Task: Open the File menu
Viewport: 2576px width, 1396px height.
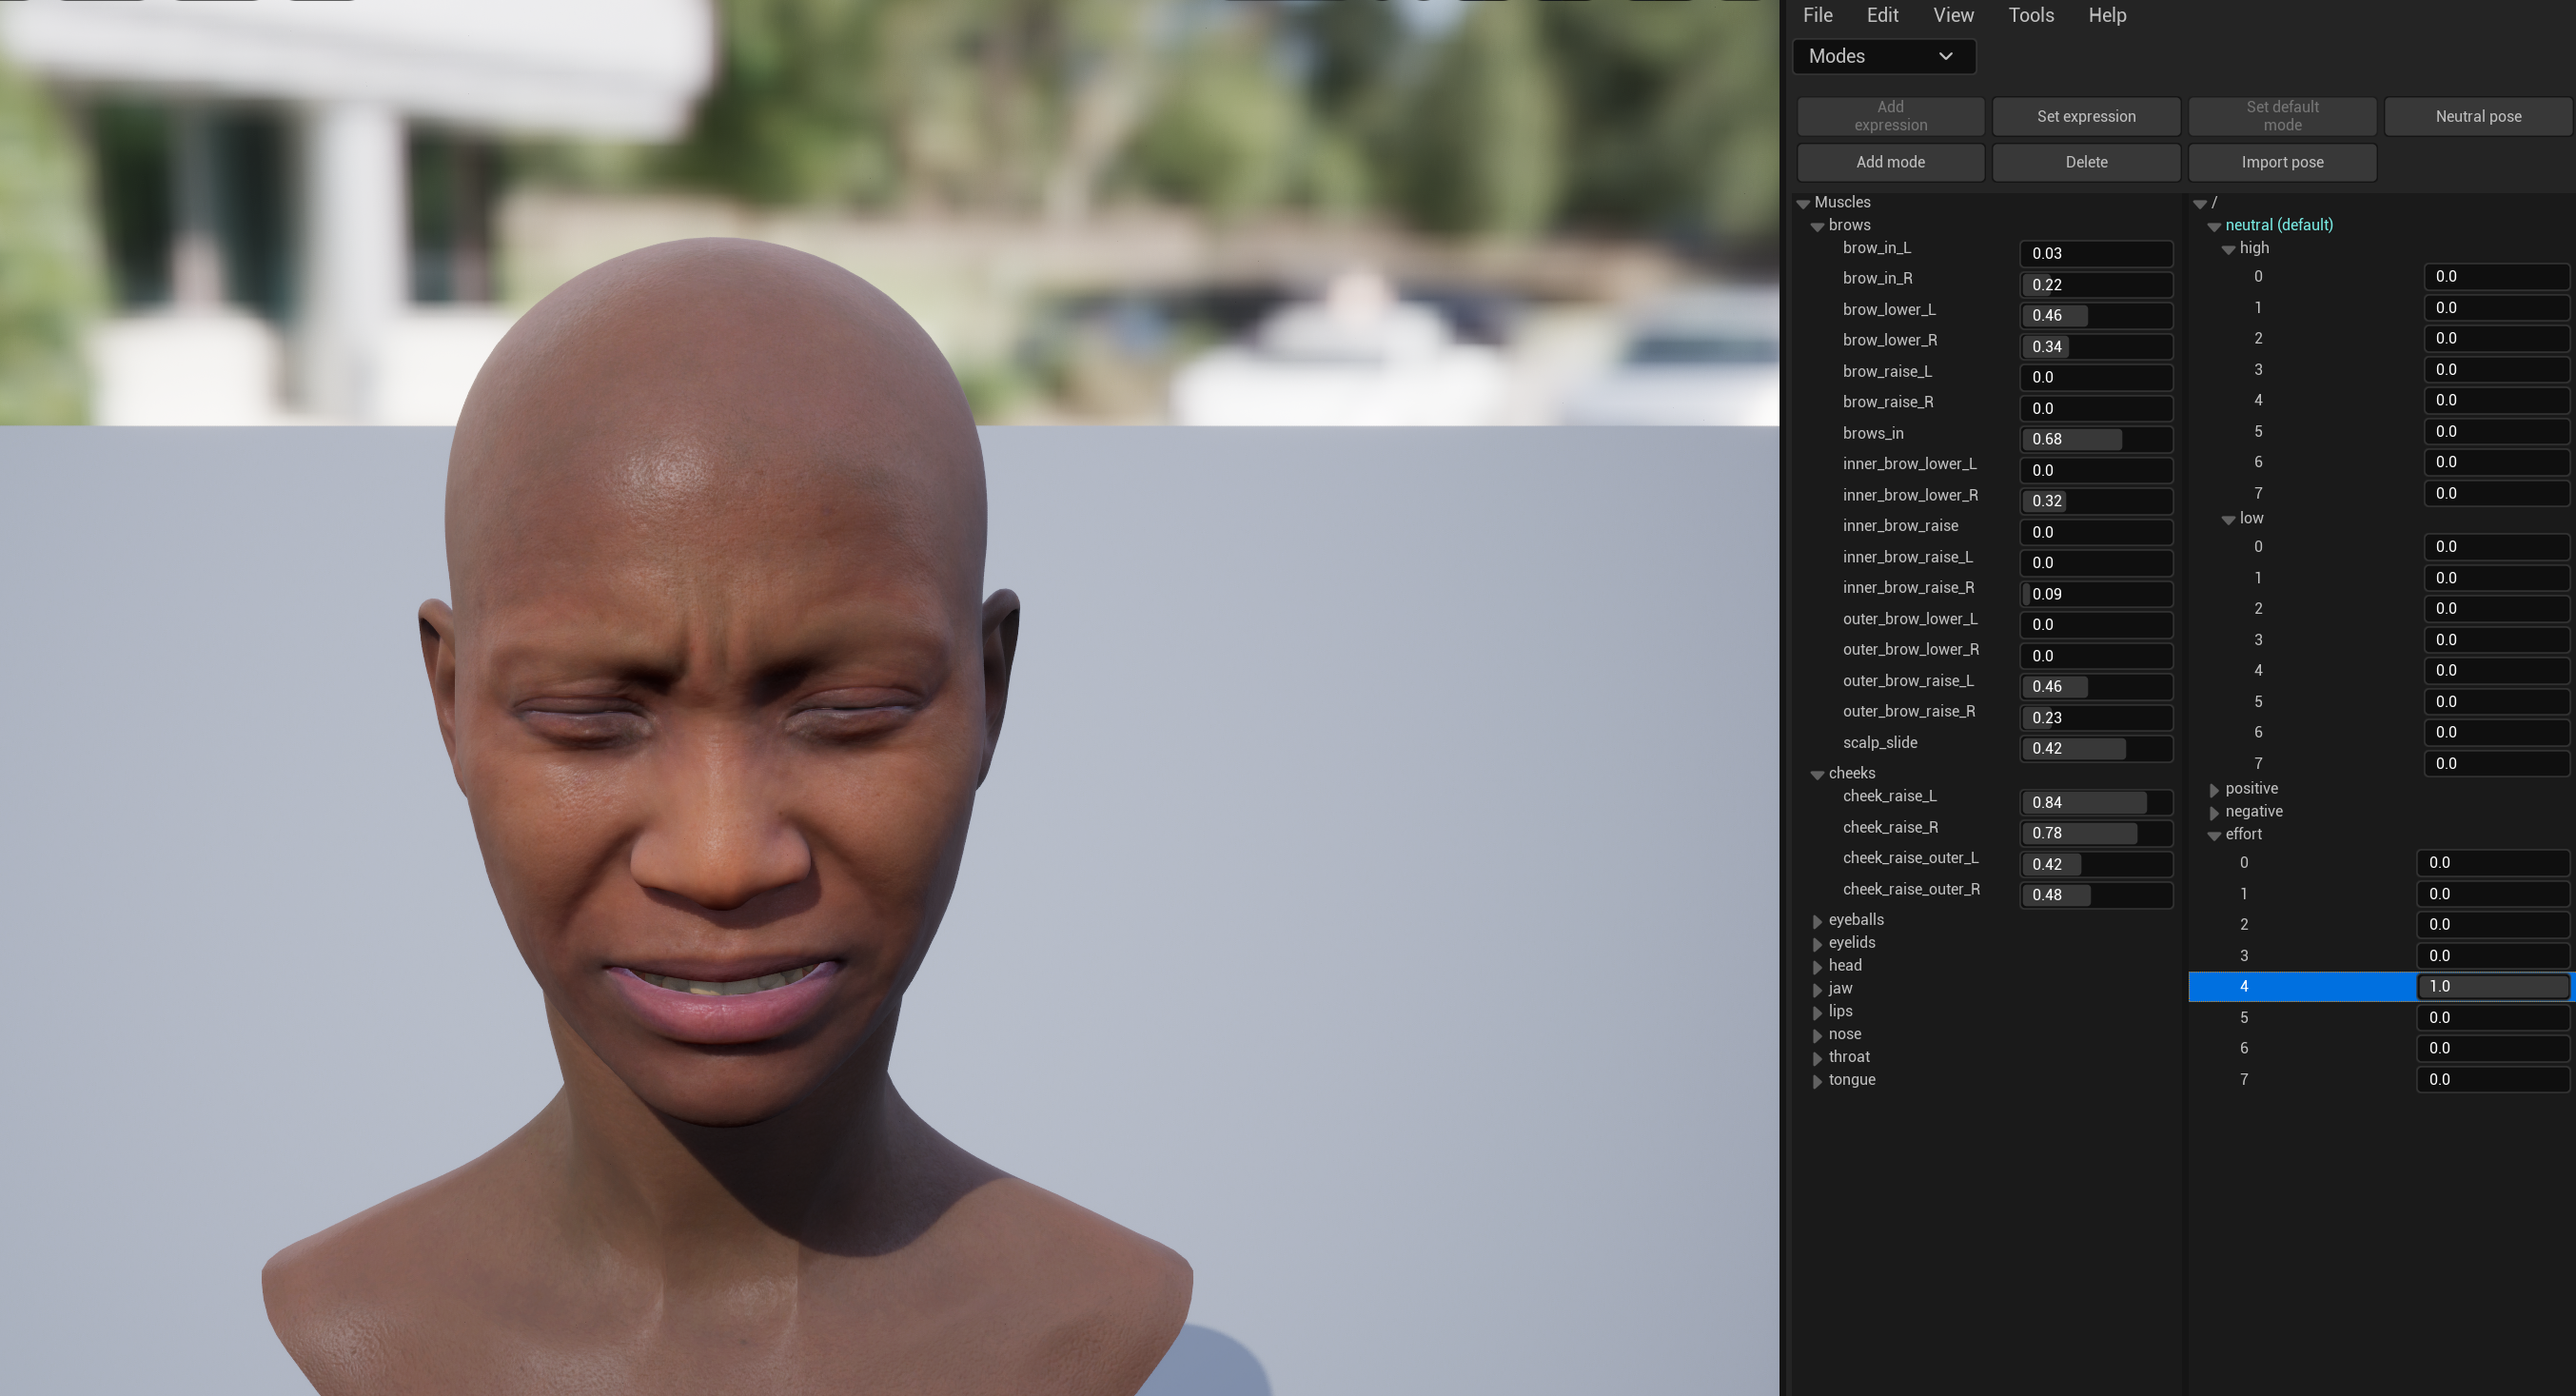Action: coord(1817,15)
